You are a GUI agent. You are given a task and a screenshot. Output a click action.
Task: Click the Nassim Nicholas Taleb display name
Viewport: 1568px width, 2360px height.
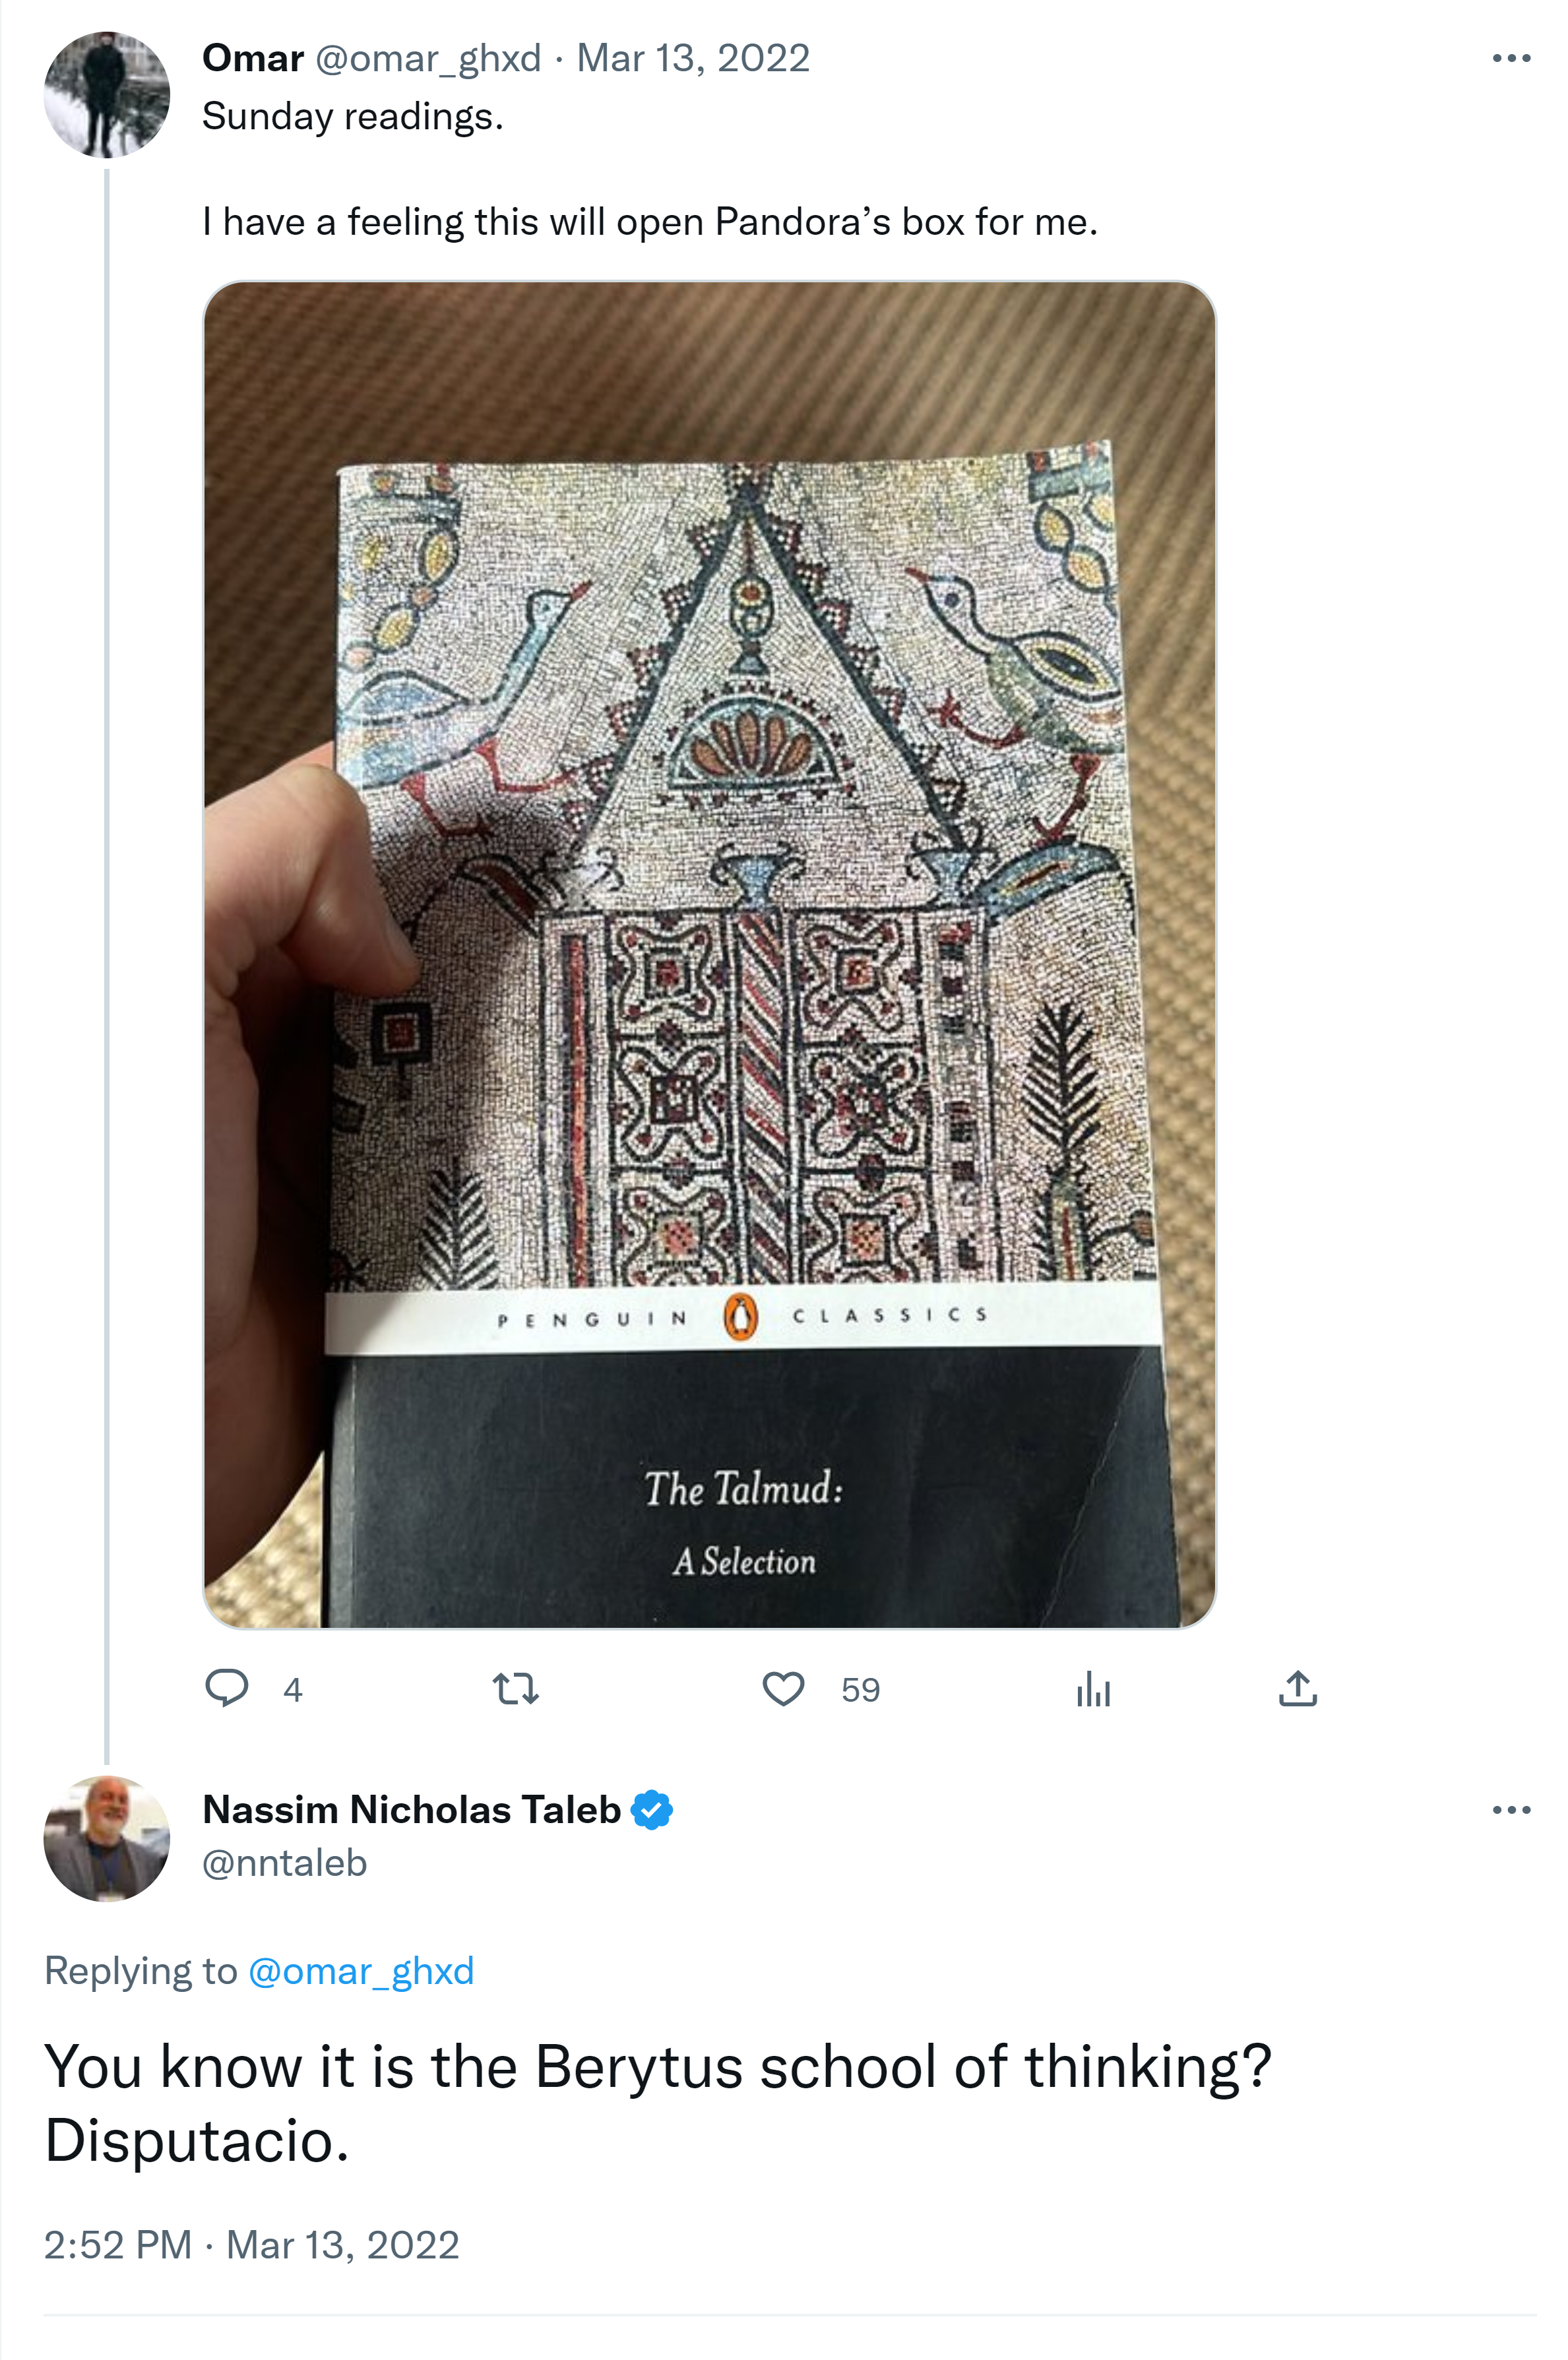click(x=412, y=1810)
